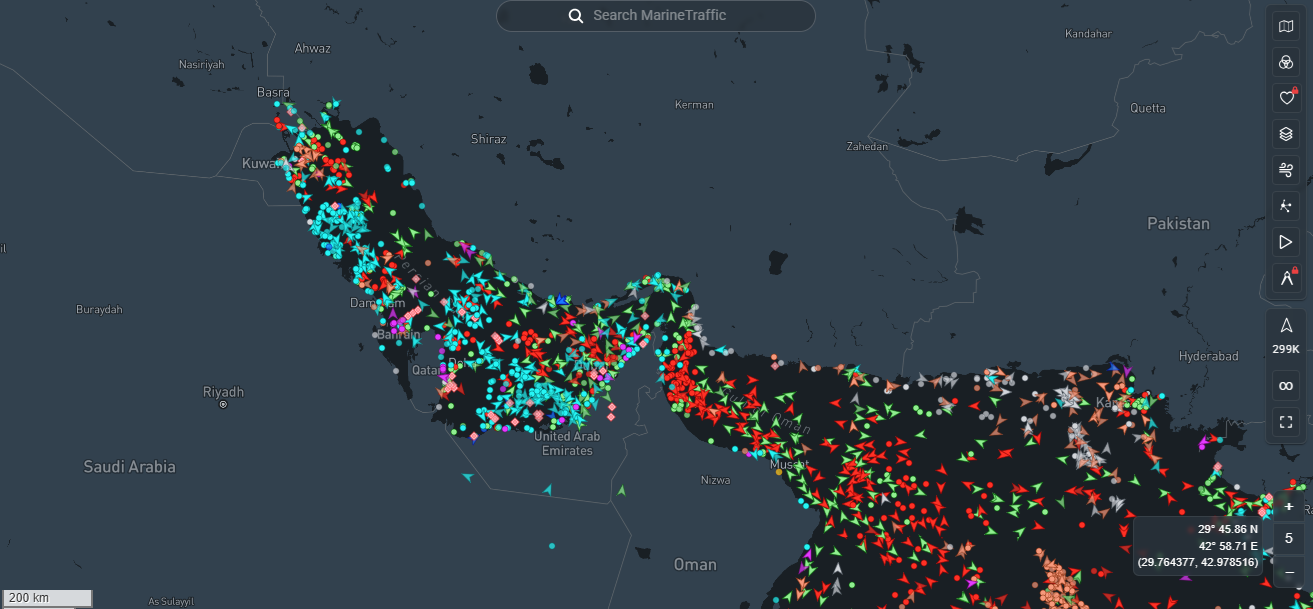
Task: Toggle the wind weather overlay icon
Action: tap(1286, 170)
